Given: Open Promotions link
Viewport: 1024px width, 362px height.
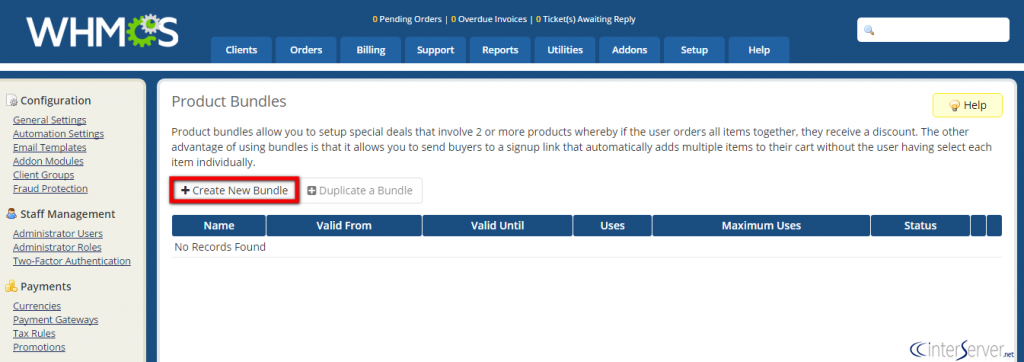Looking at the screenshot, I should point(39,347).
